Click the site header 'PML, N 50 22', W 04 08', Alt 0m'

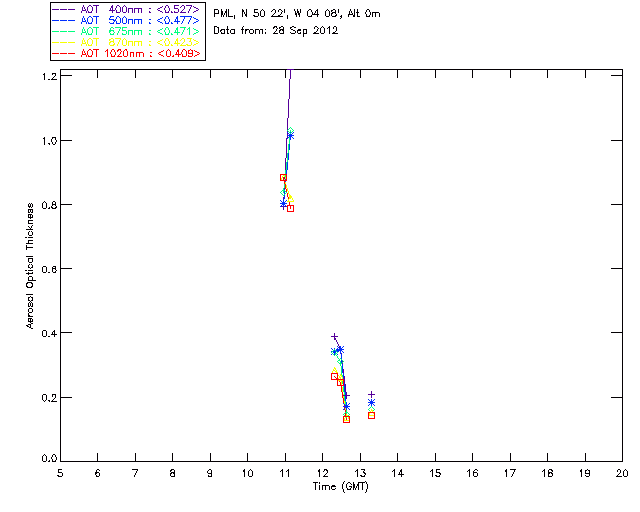point(297,13)
